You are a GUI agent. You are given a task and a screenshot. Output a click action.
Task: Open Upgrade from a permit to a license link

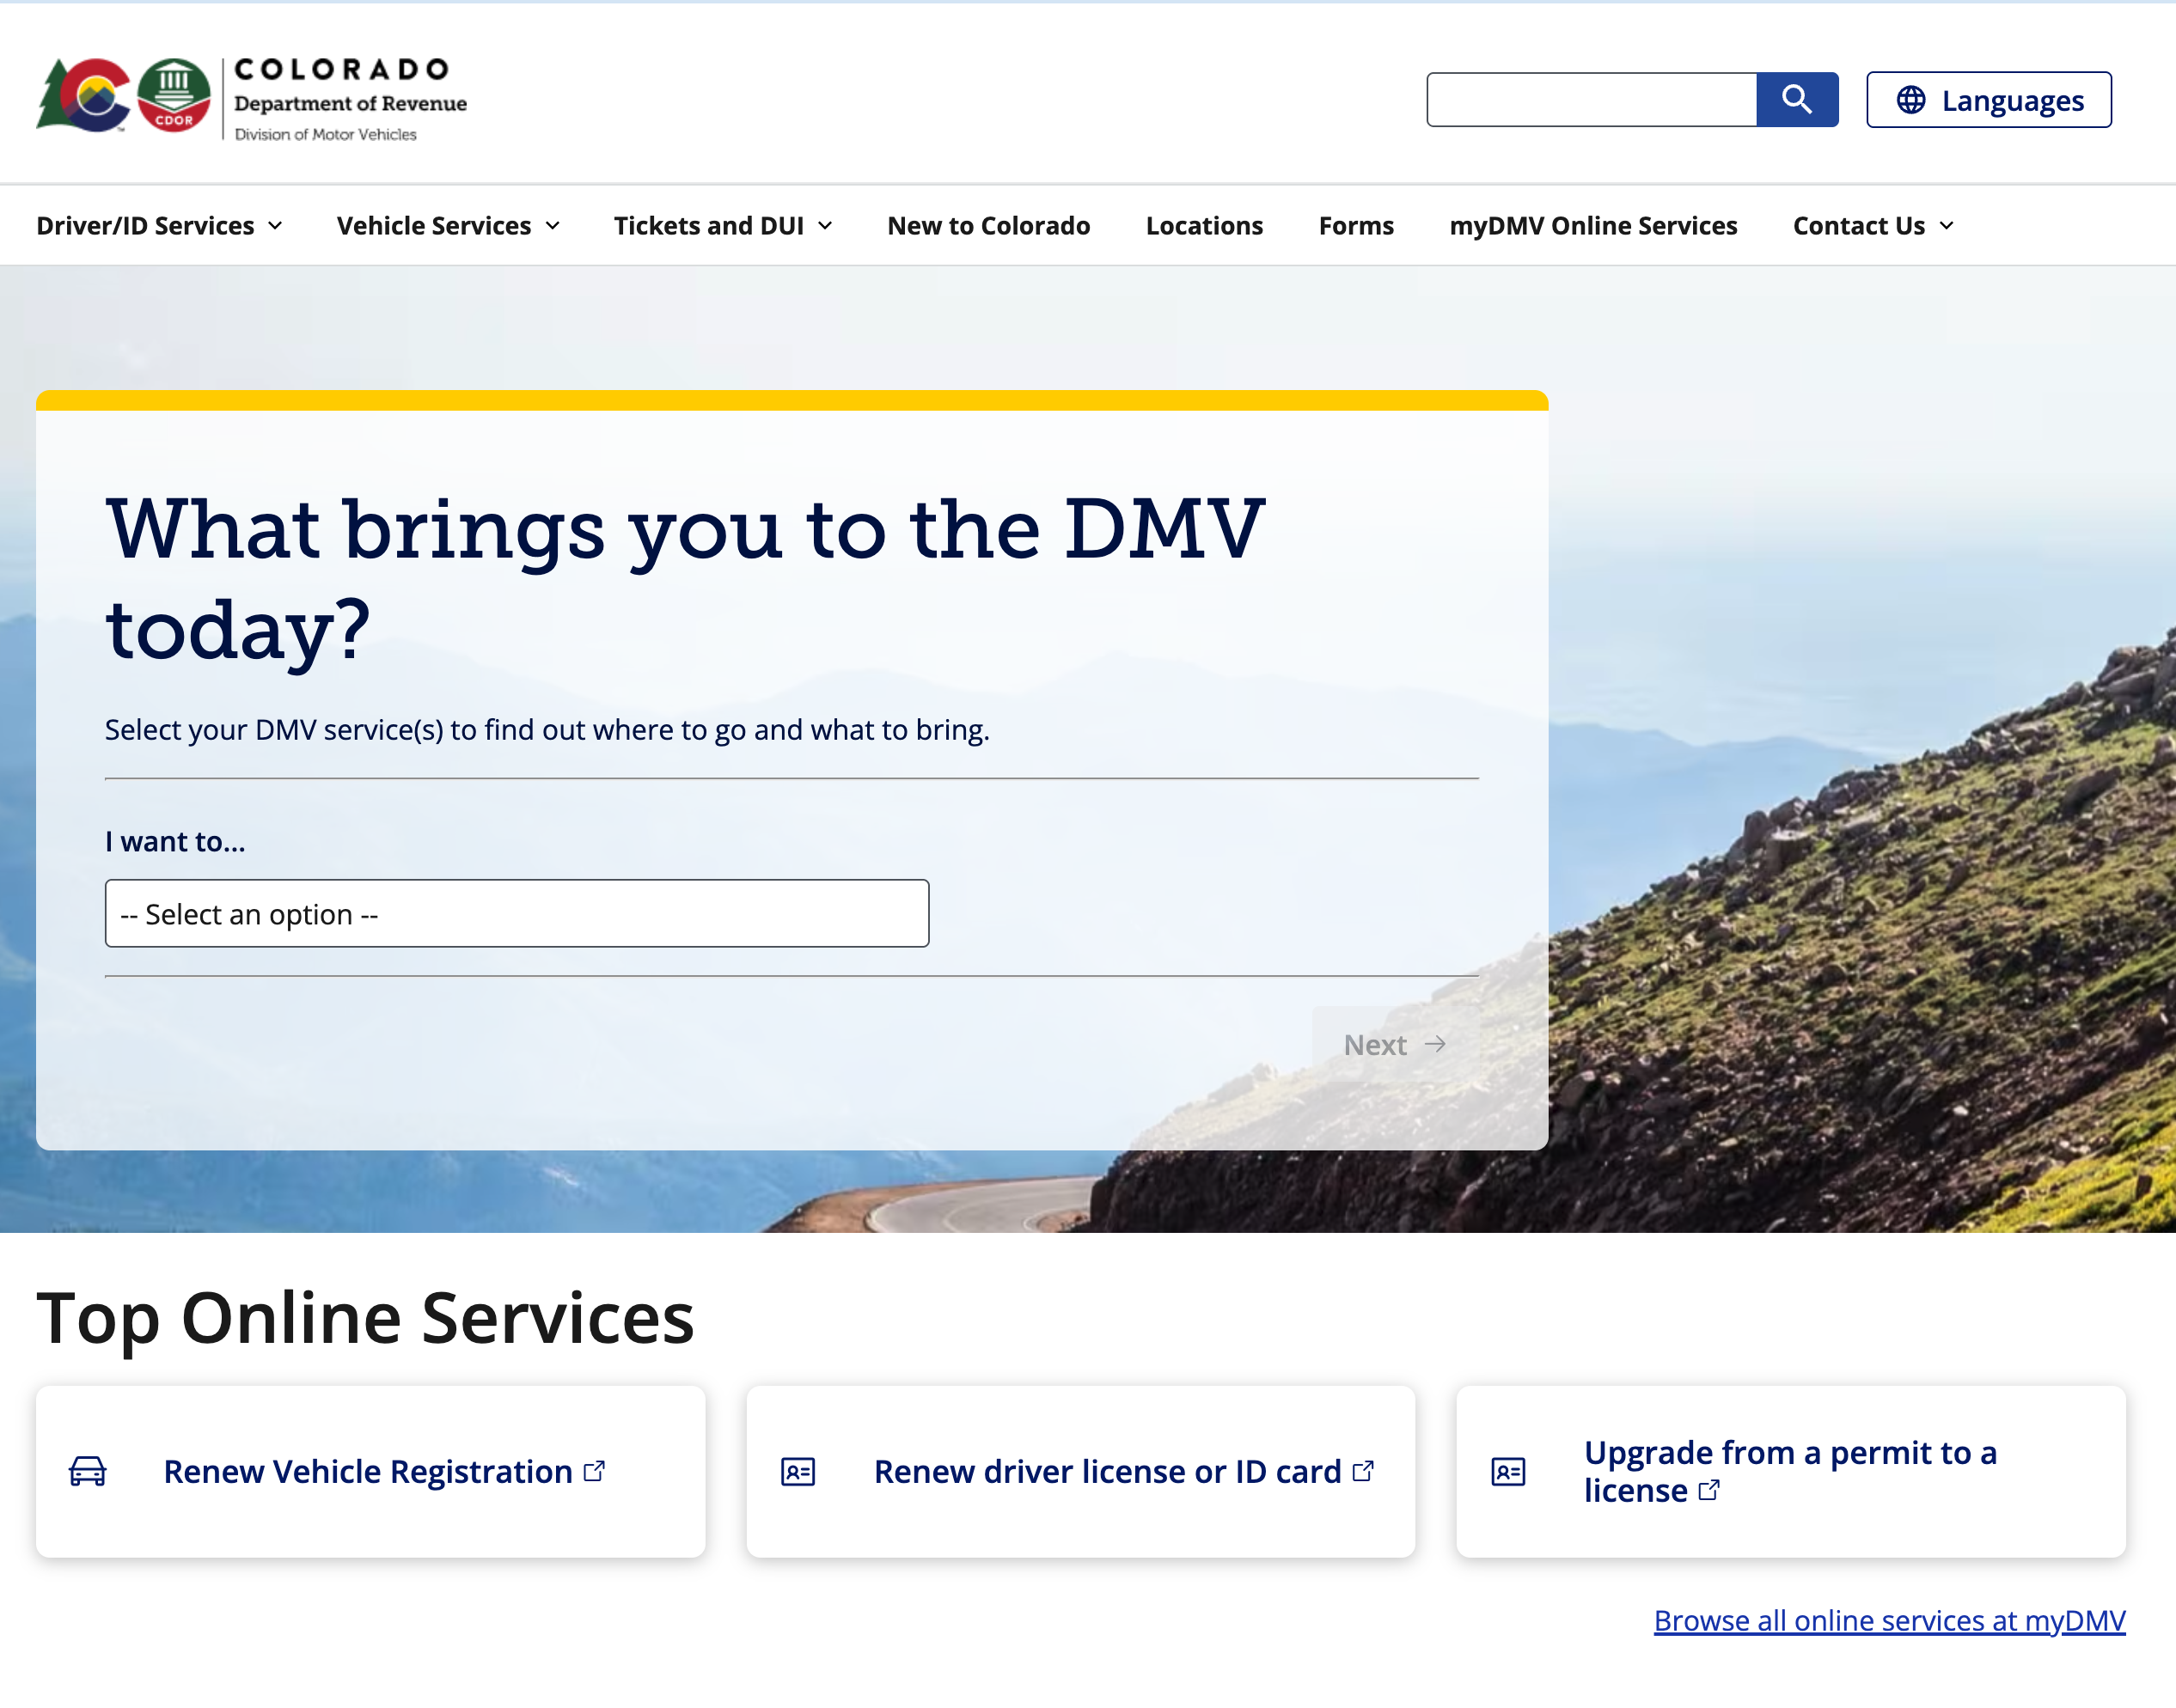click(x=1790, y=1471)
